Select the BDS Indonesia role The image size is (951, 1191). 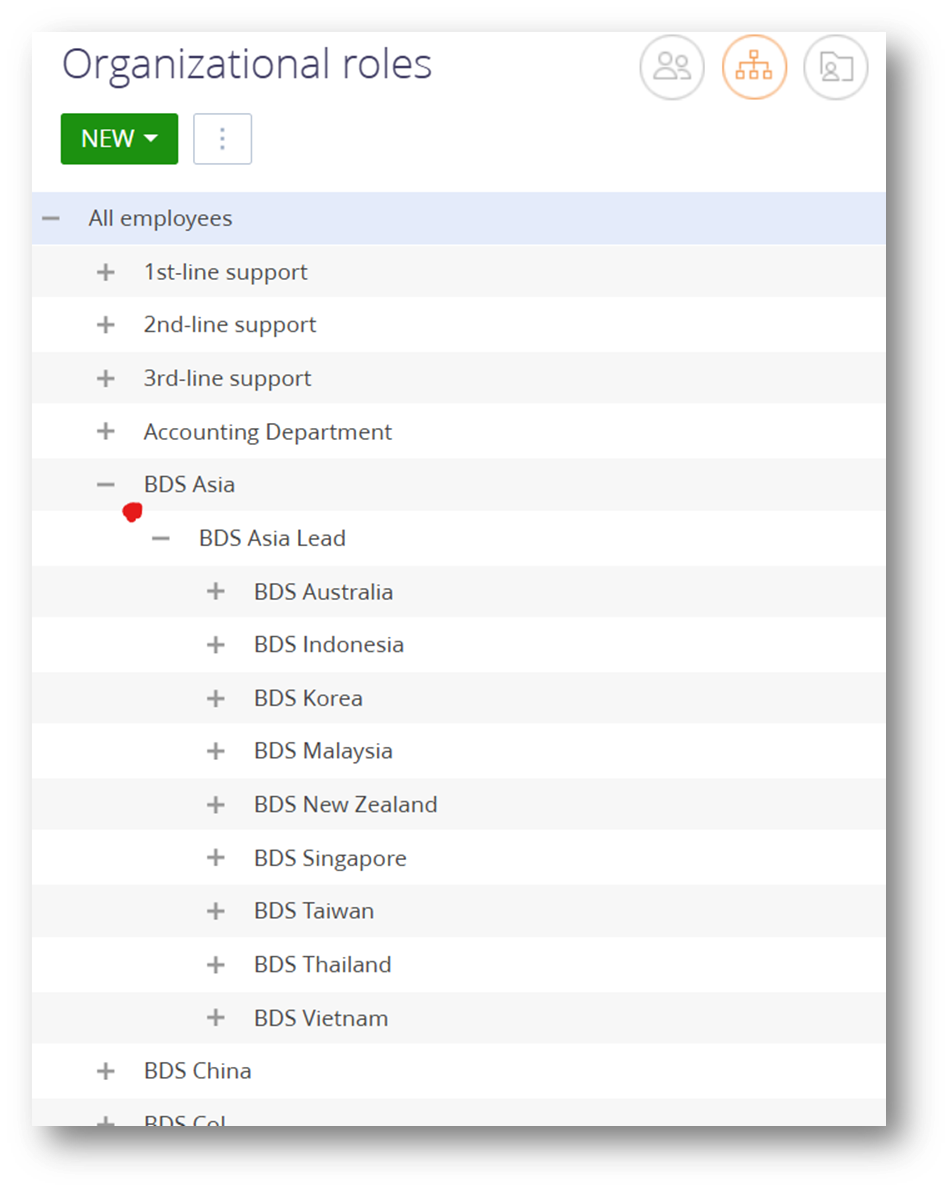(x=328, y=645)
